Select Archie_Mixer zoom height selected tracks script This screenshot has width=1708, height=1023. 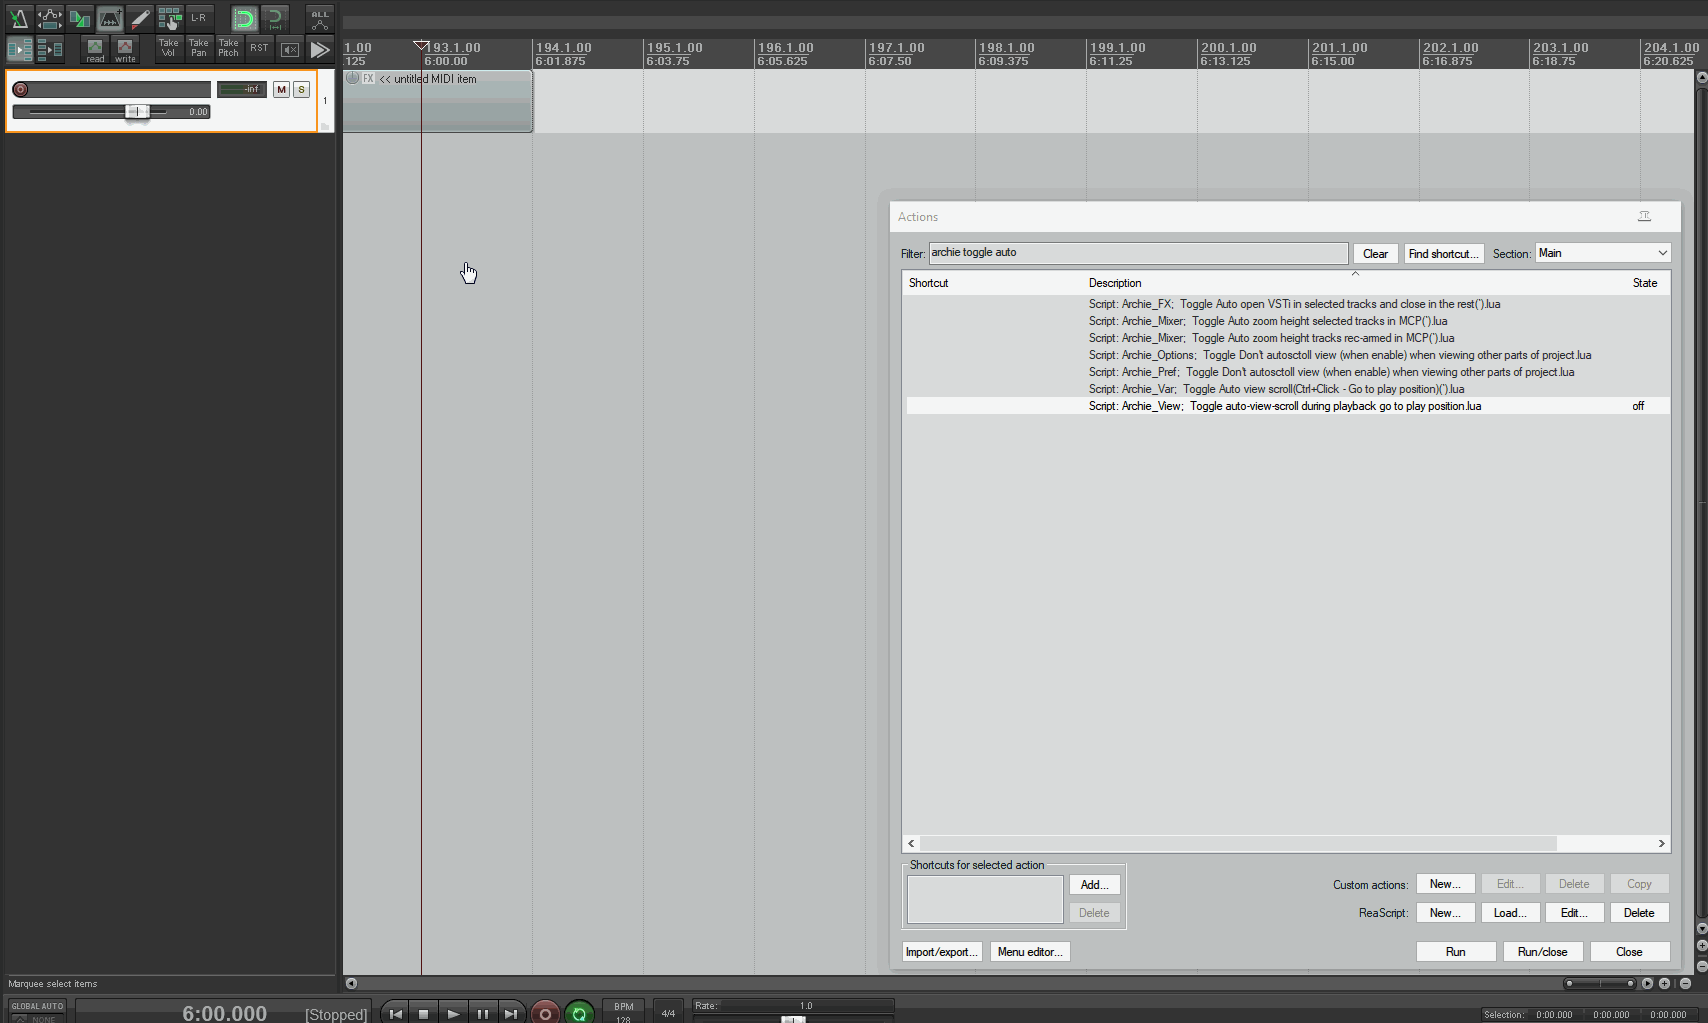[1288, 321]
